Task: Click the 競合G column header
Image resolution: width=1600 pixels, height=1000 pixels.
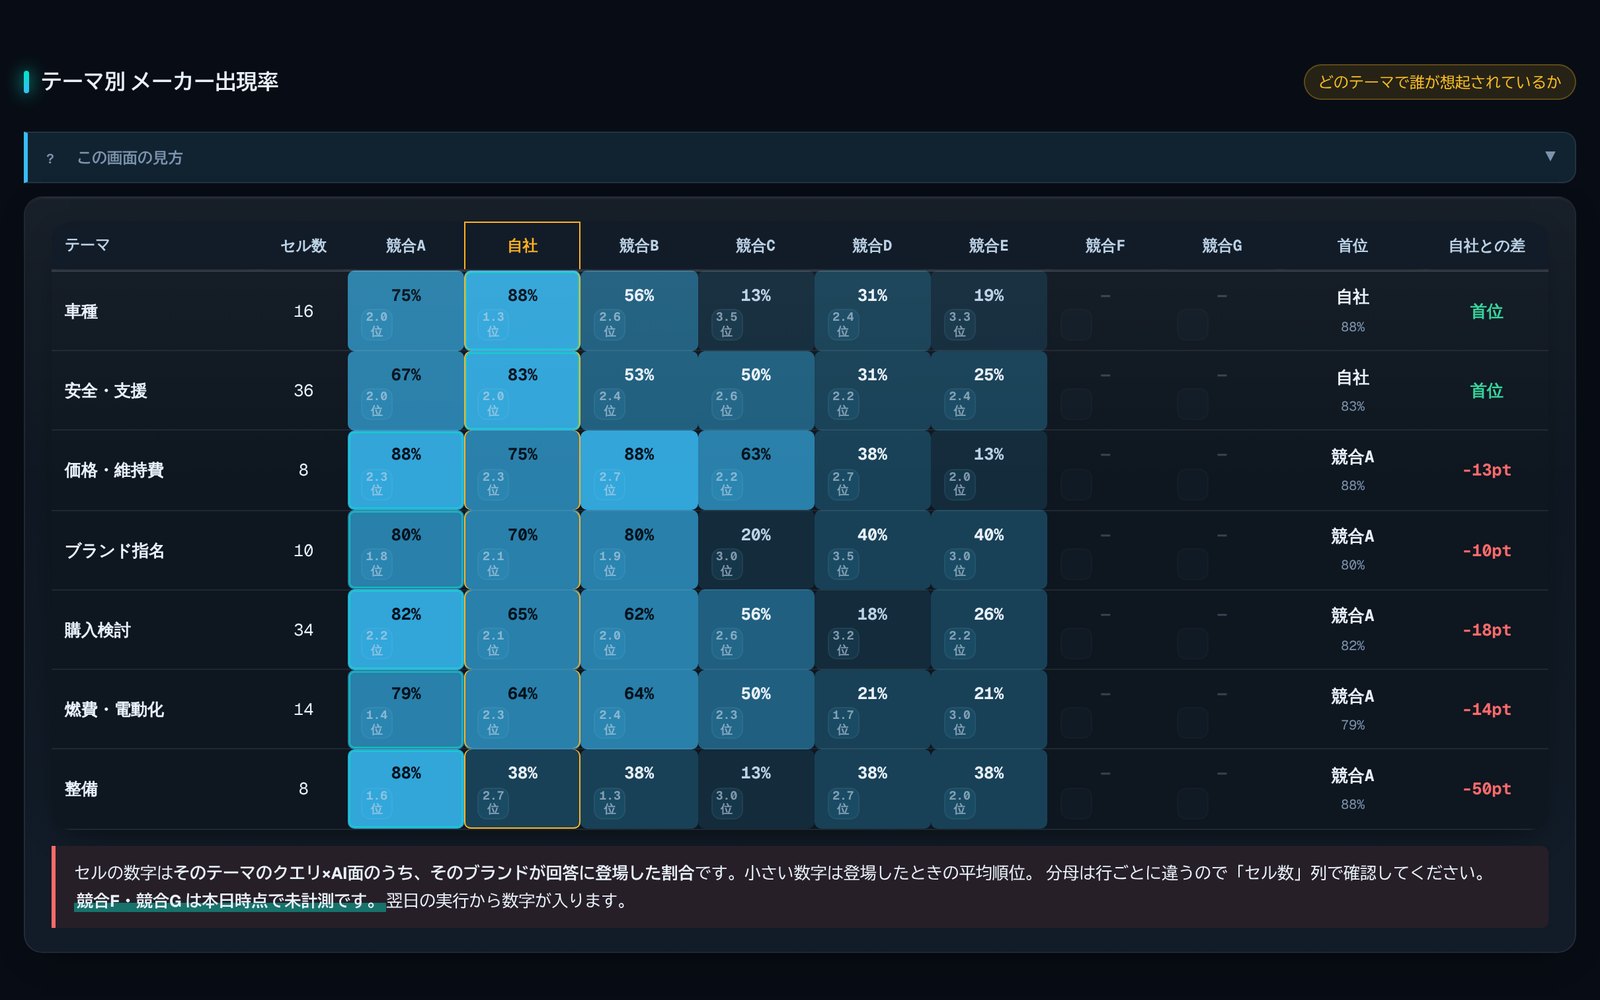Action: coord(1222,246)
